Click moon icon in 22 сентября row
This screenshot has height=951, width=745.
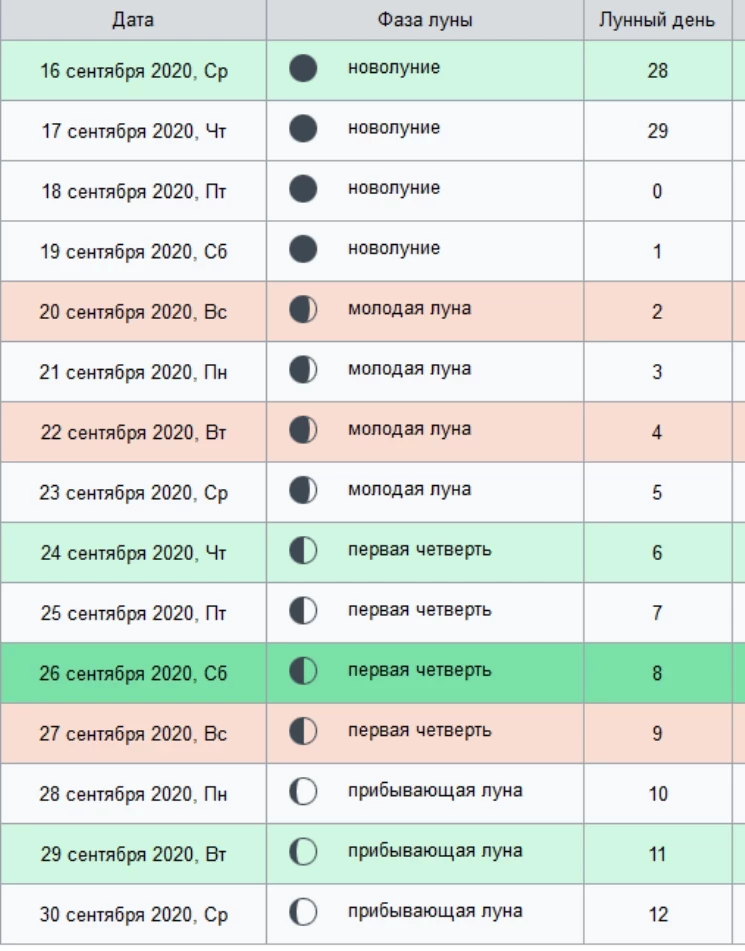tap(303, 430)
